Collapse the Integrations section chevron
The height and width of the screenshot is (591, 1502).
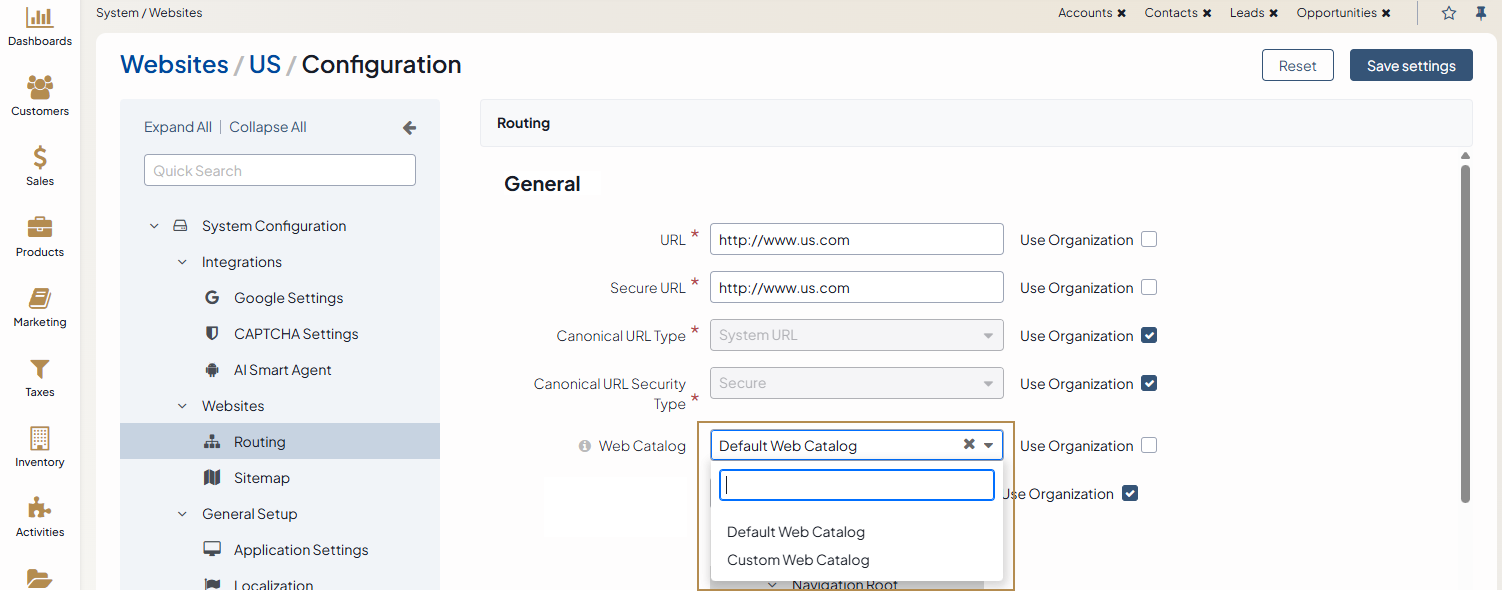click(182, 262)
